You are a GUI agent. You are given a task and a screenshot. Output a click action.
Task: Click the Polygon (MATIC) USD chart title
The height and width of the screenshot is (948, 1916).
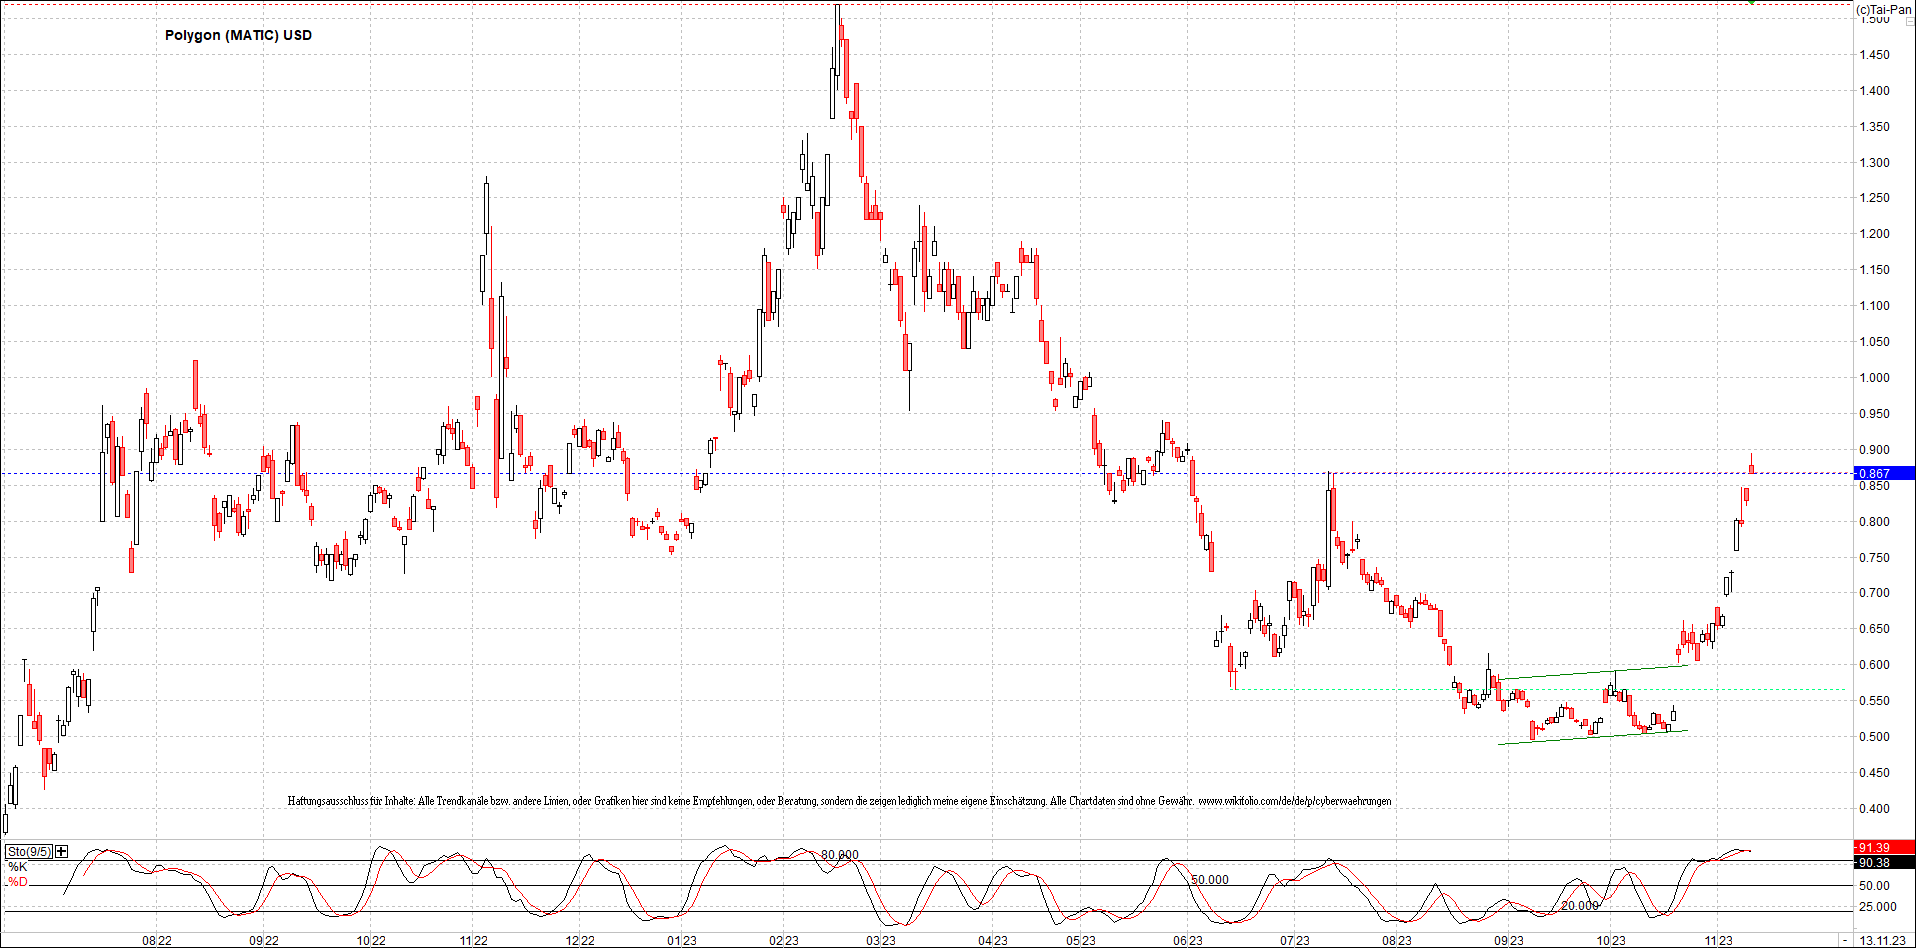click(238, 35)
